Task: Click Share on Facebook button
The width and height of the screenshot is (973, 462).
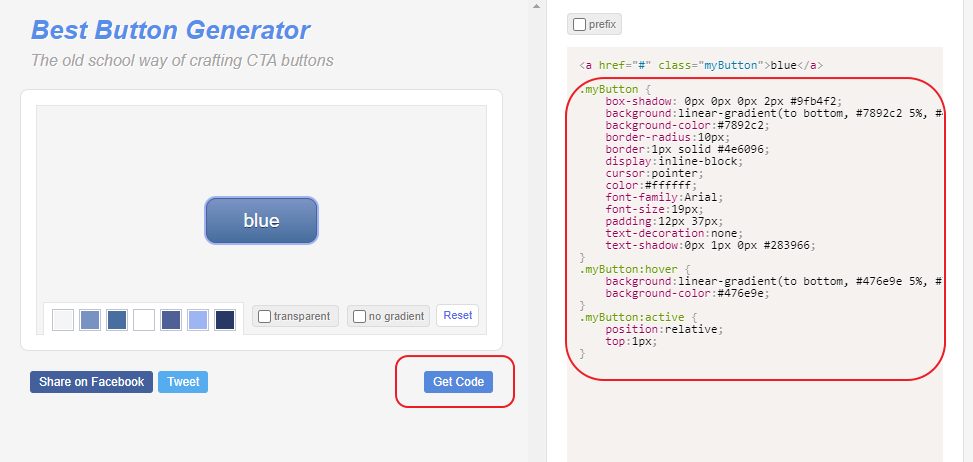Action: pos(91,382)
